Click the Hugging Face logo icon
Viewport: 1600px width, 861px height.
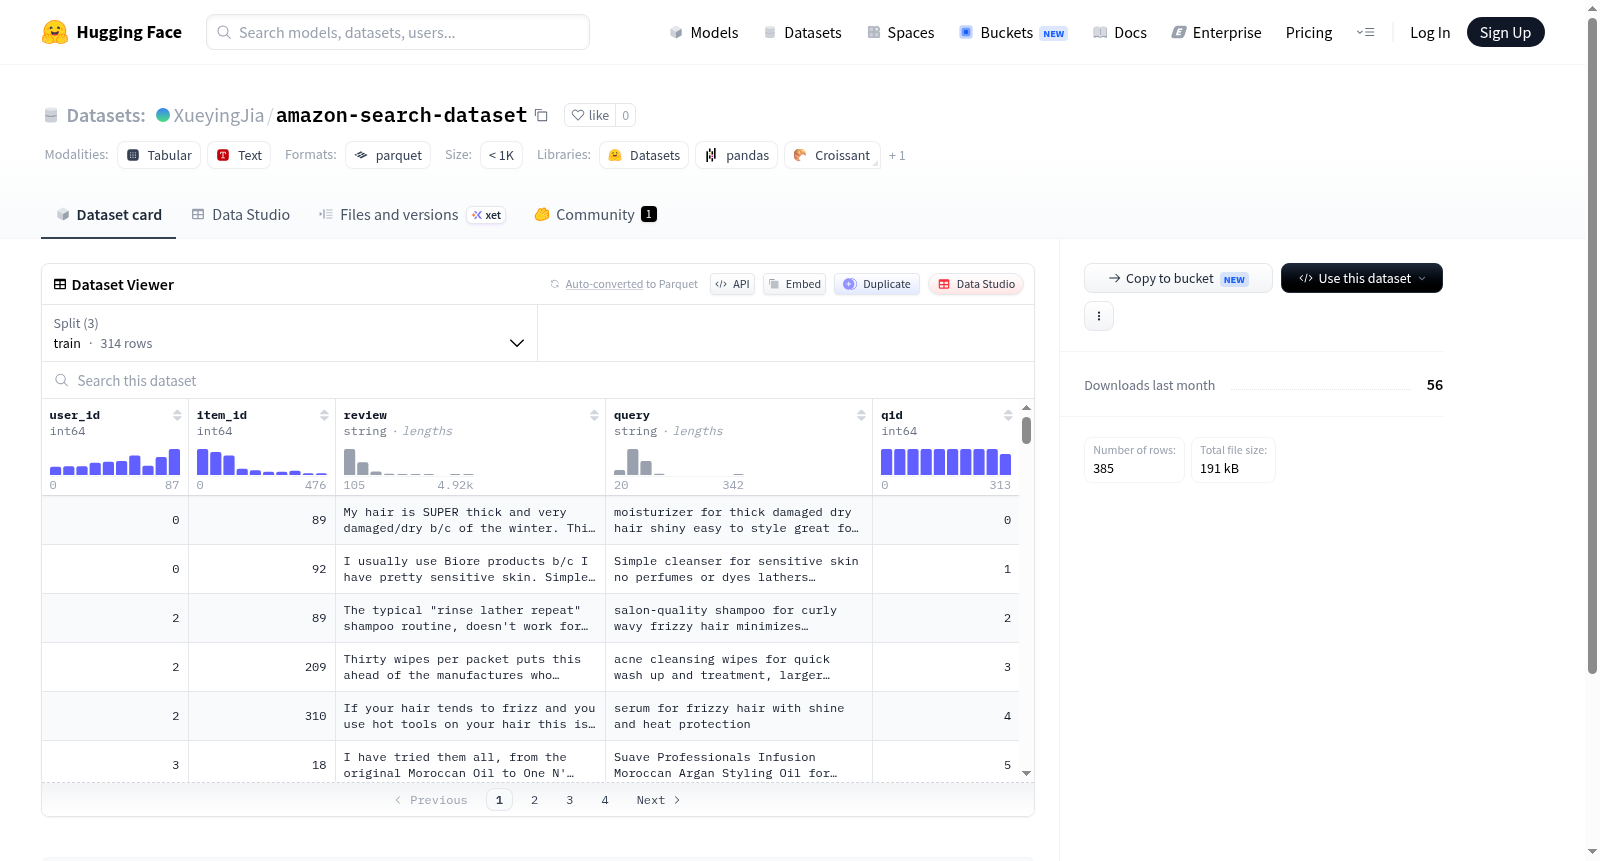(x=55, y=32)
